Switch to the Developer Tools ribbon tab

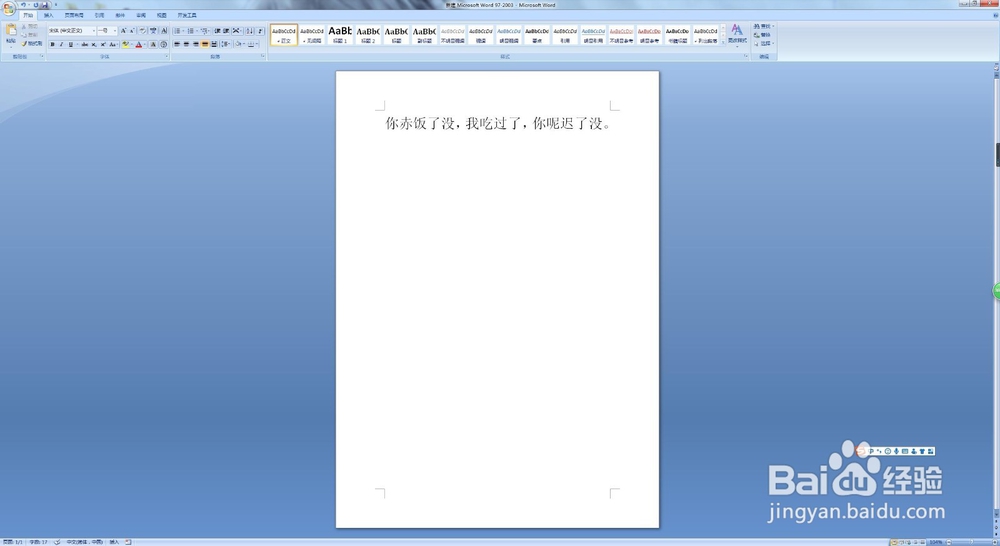tap(187, 15)
